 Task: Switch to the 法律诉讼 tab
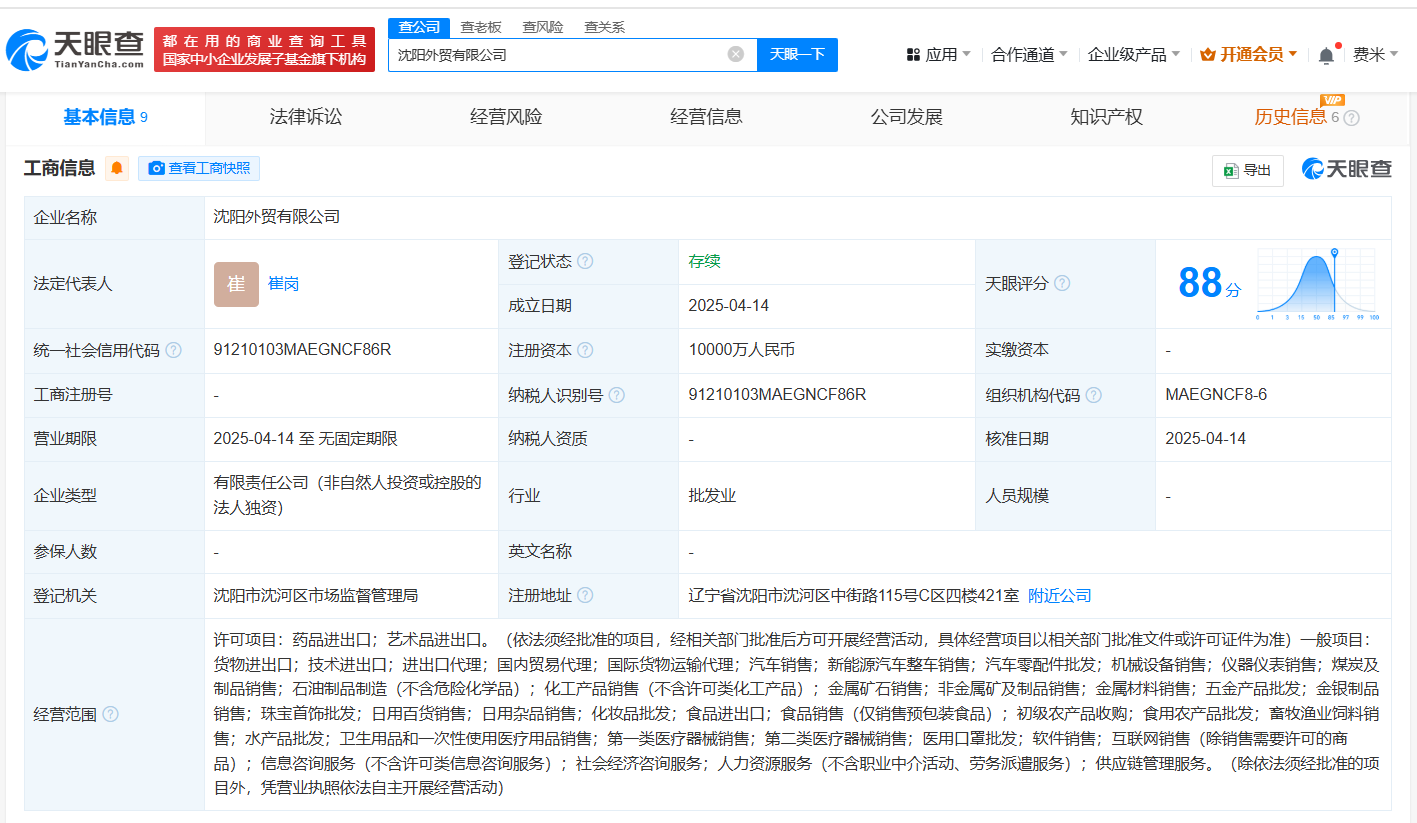[x=305, y=117]
